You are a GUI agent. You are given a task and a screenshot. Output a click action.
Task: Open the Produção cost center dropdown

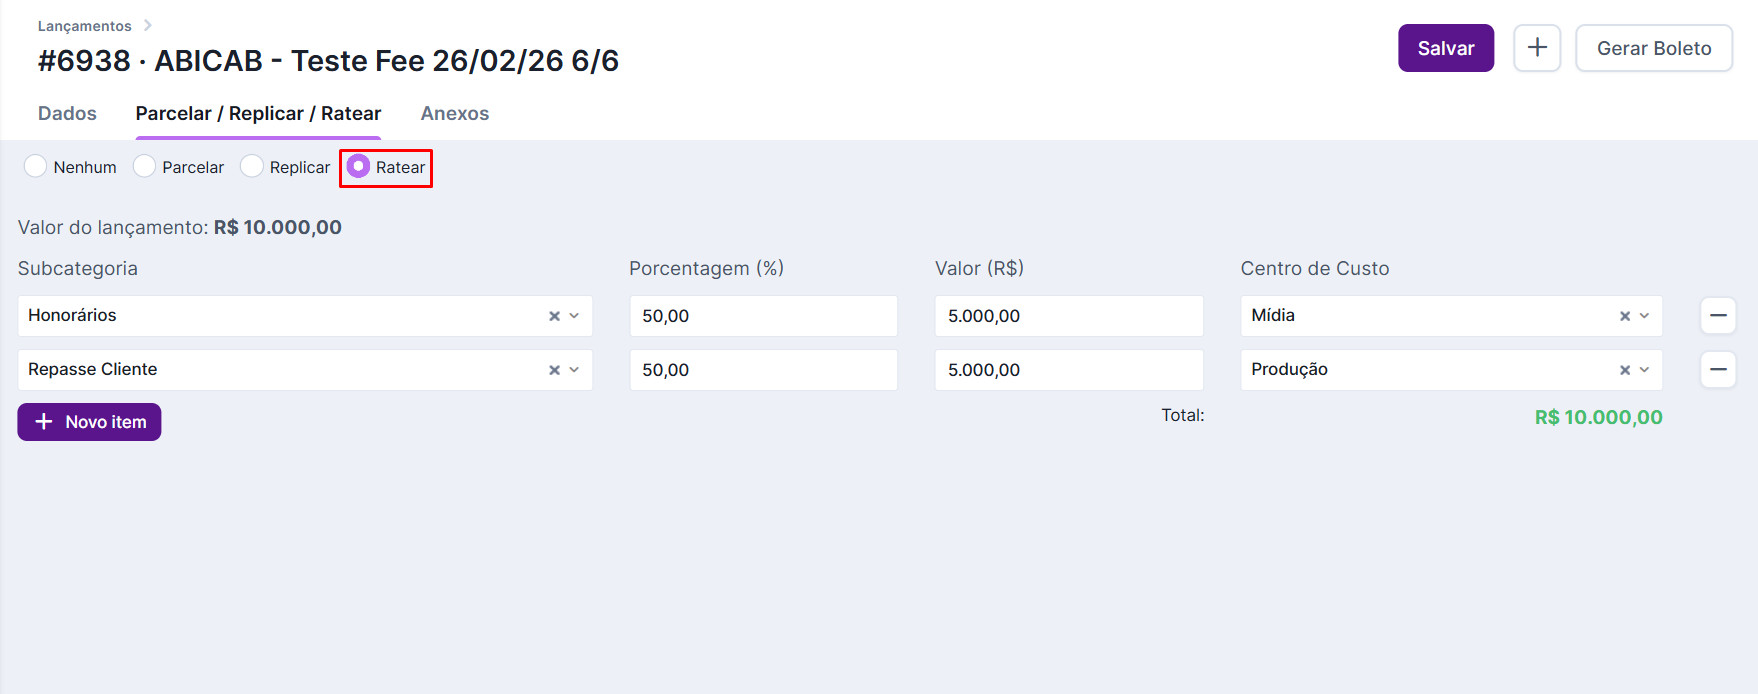[x=1645, y=370]
